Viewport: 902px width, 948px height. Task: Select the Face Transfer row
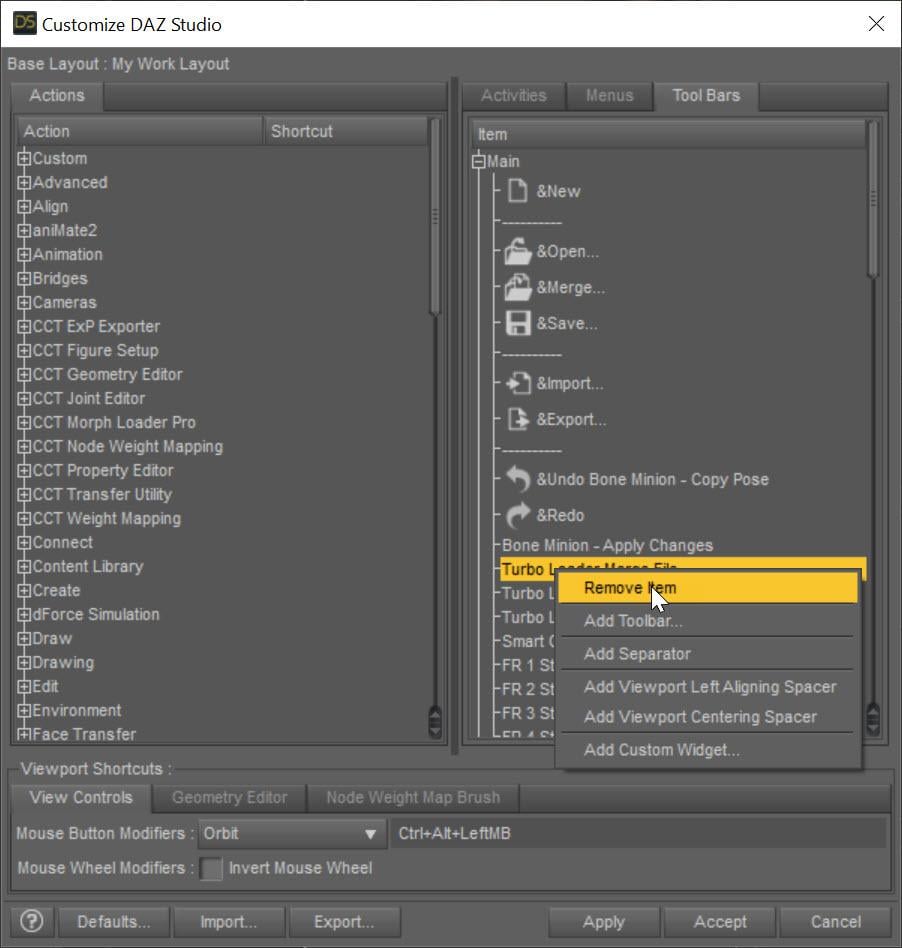(84, 734)
